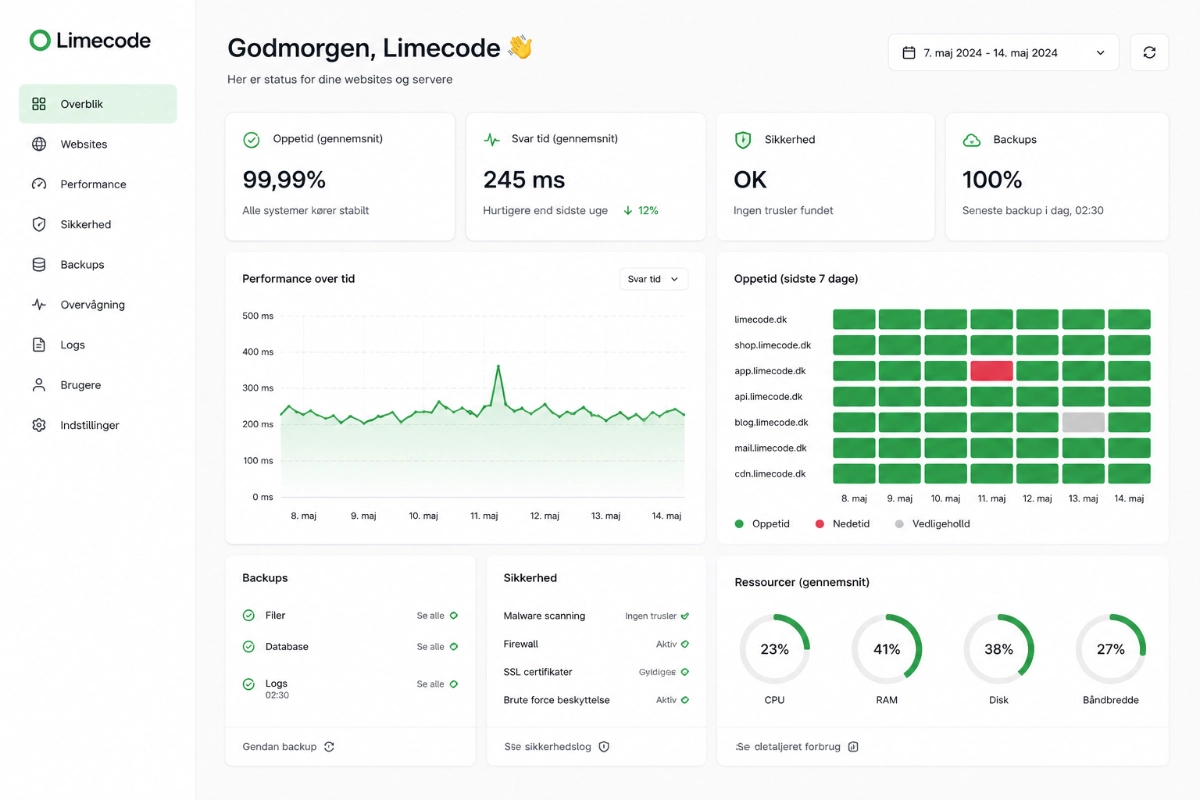Click the calendar icon in date picker

(x=909, y=53)
